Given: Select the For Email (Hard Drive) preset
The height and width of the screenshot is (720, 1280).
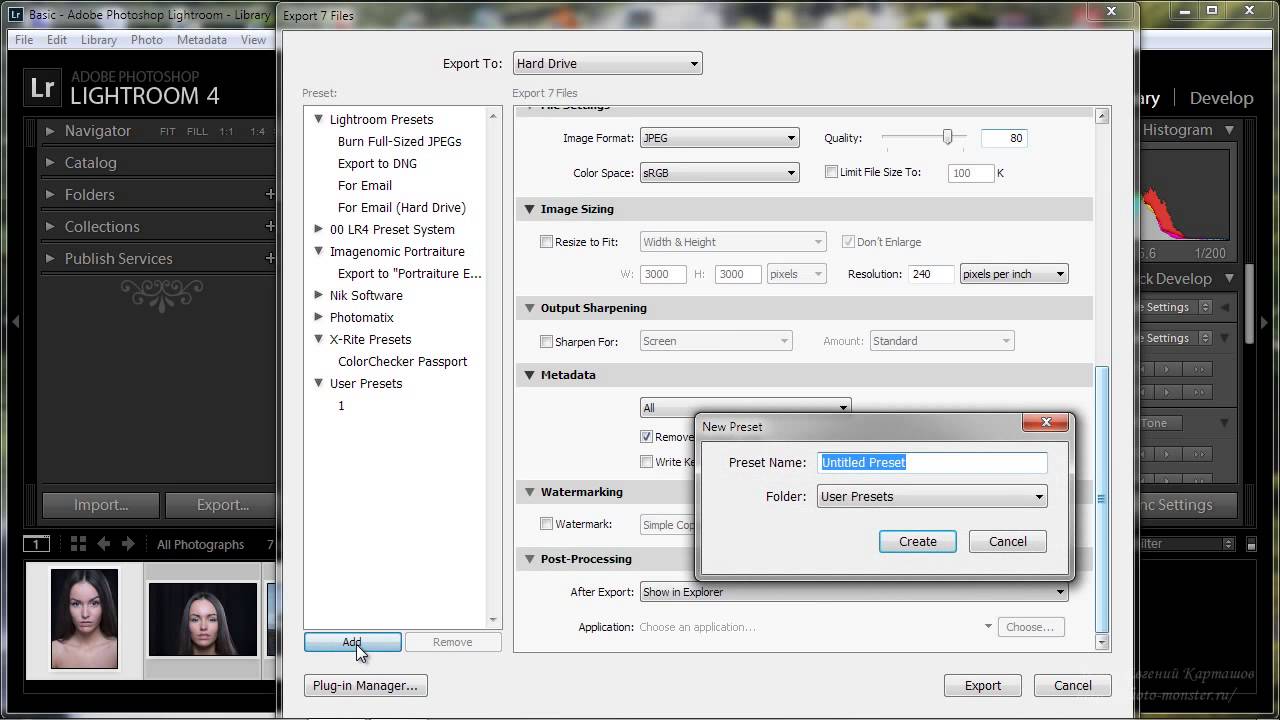Looking at the screenshot, I should [402, 207].
